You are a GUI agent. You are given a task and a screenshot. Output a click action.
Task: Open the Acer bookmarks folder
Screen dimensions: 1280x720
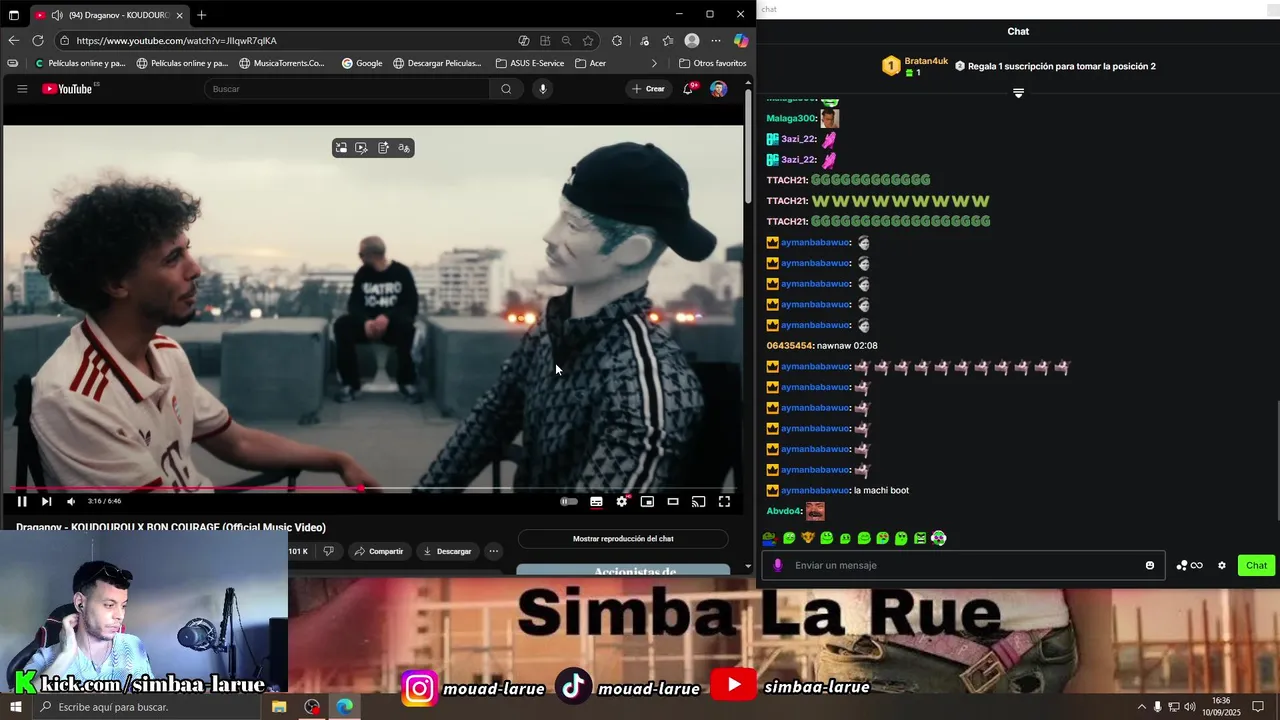pos(591,63)
